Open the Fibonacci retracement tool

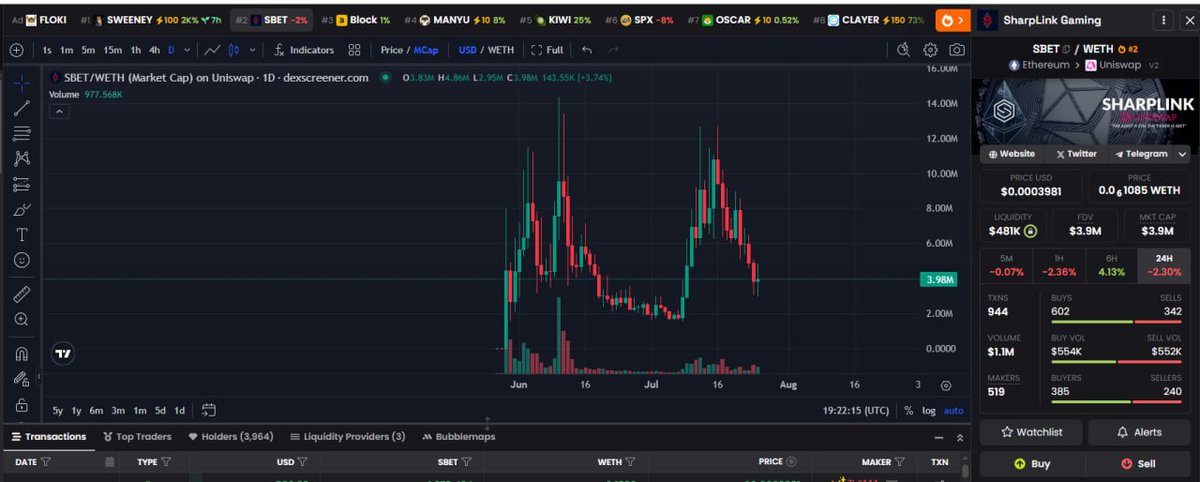pos(21,133)
